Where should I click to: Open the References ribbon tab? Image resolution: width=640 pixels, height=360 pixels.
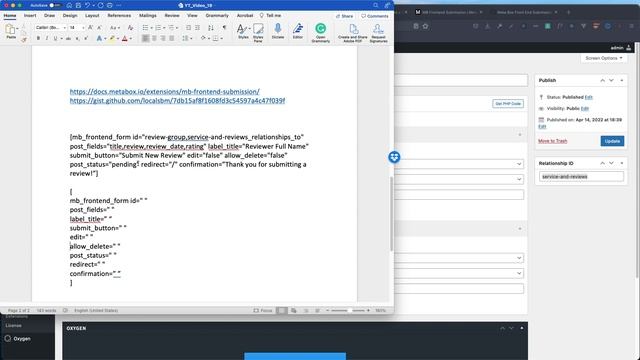click(x=119, y=16)
